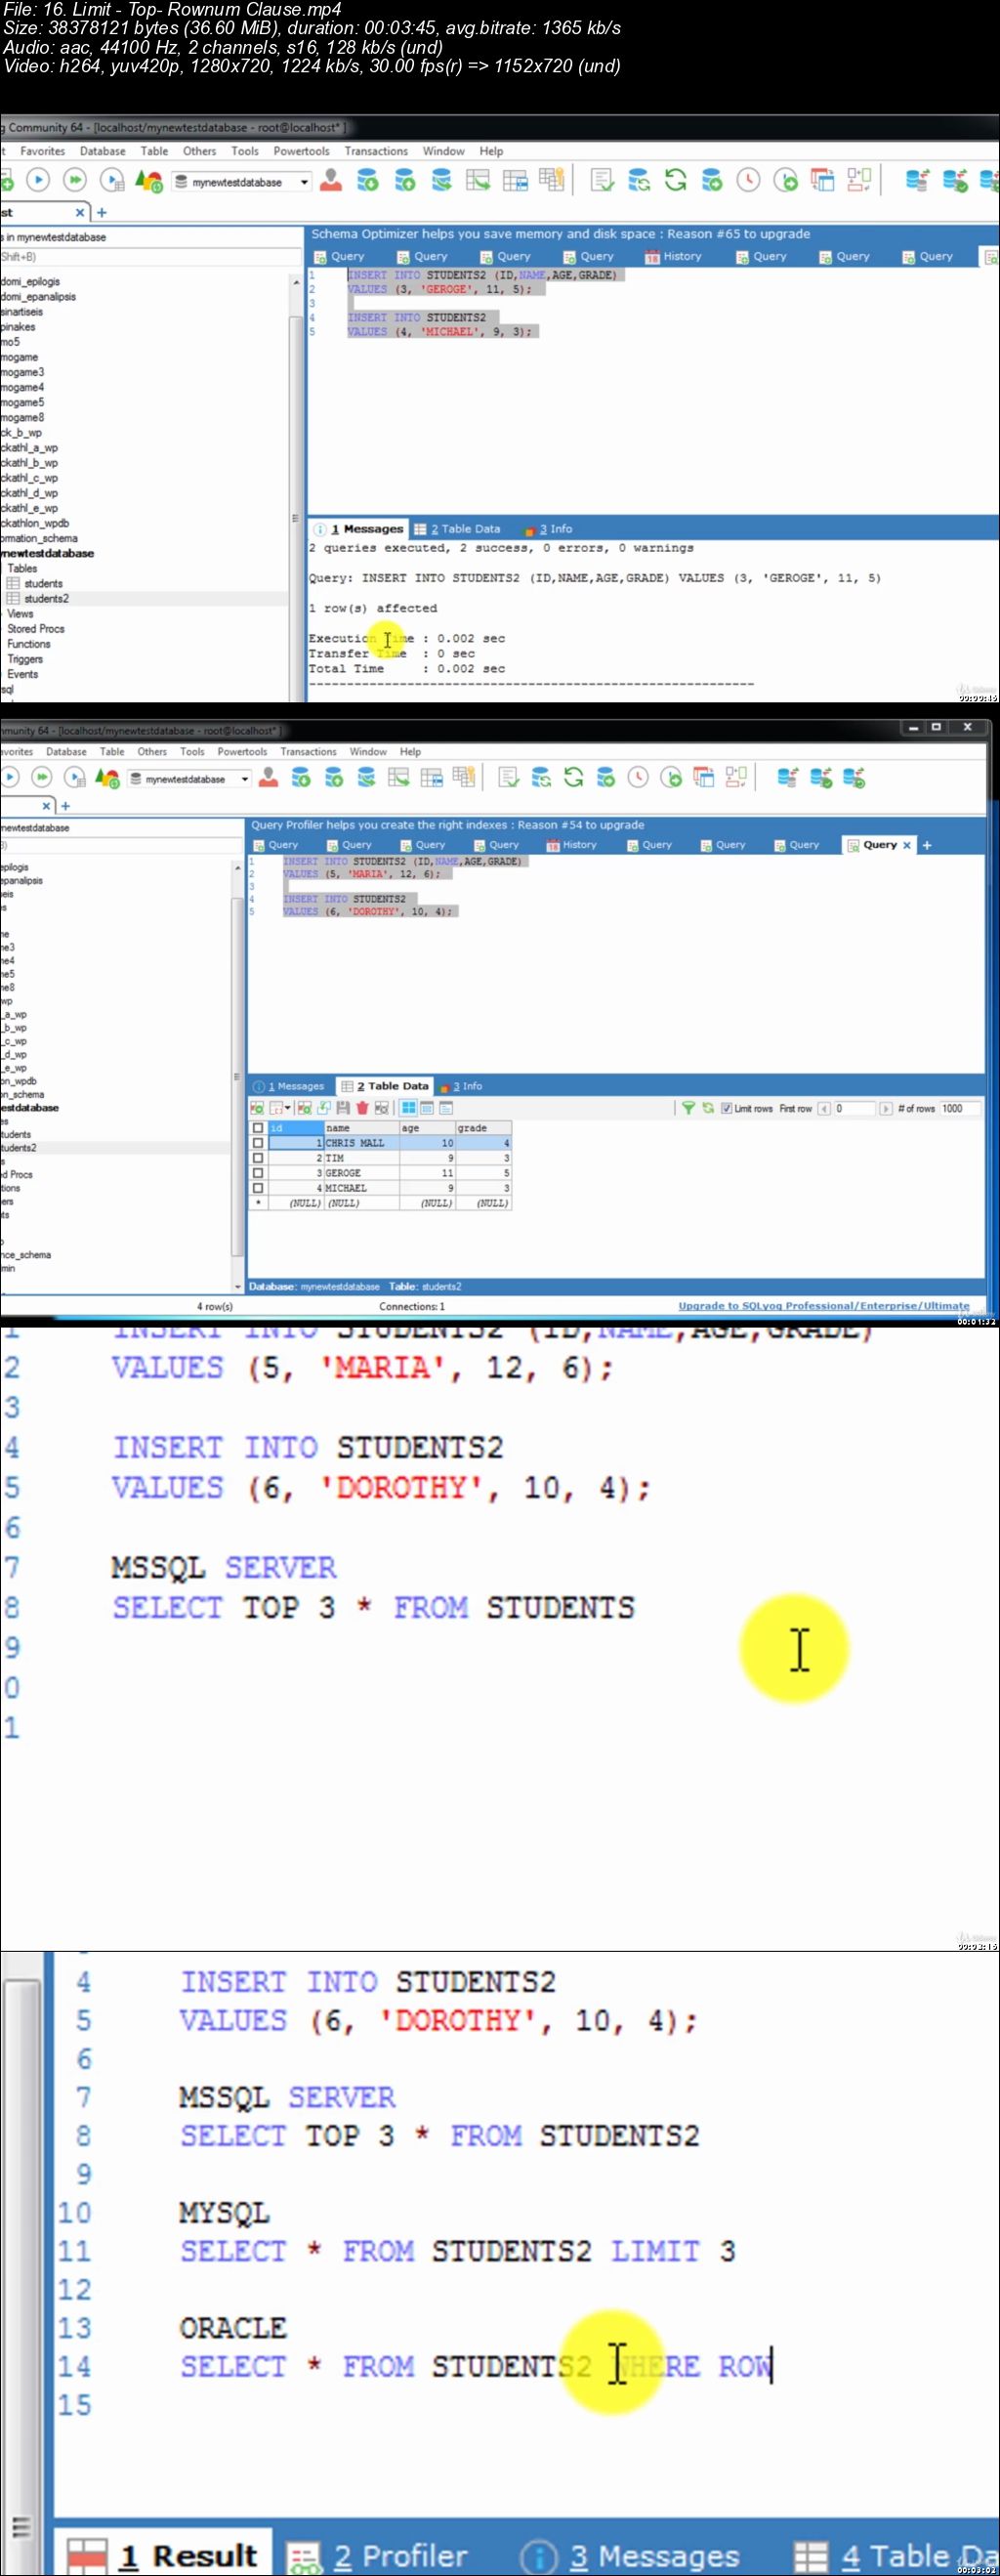Click the save floppy icon in Table Data toolbar

pos(343,1108)
